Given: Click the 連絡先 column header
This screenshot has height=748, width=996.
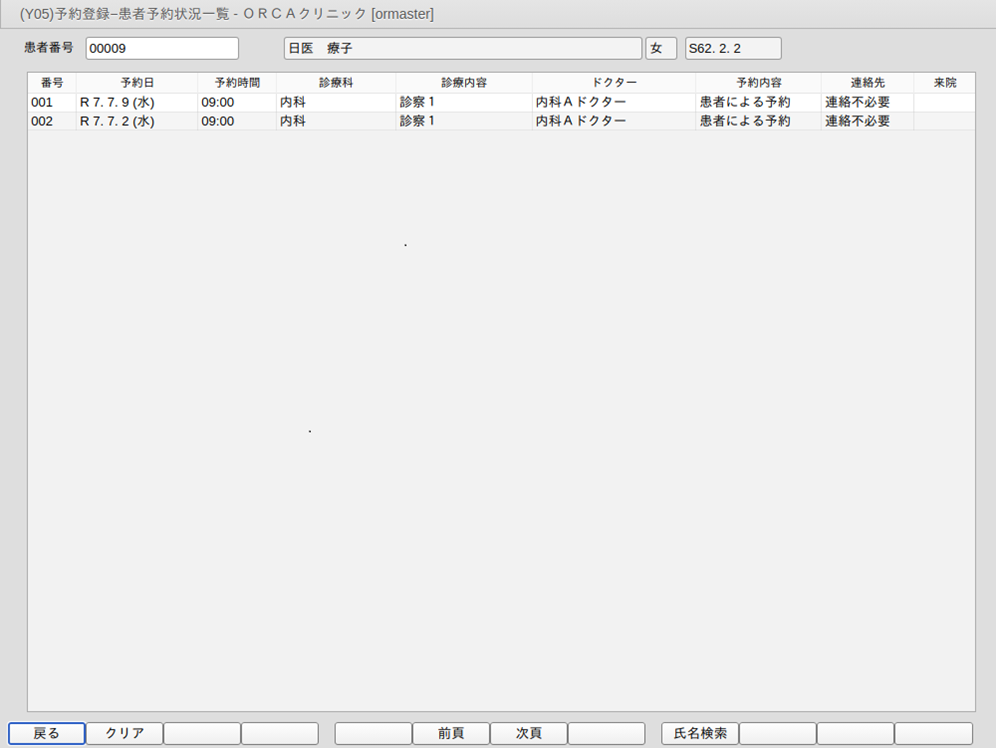Looking at the screenshot, I should (867, 82).
